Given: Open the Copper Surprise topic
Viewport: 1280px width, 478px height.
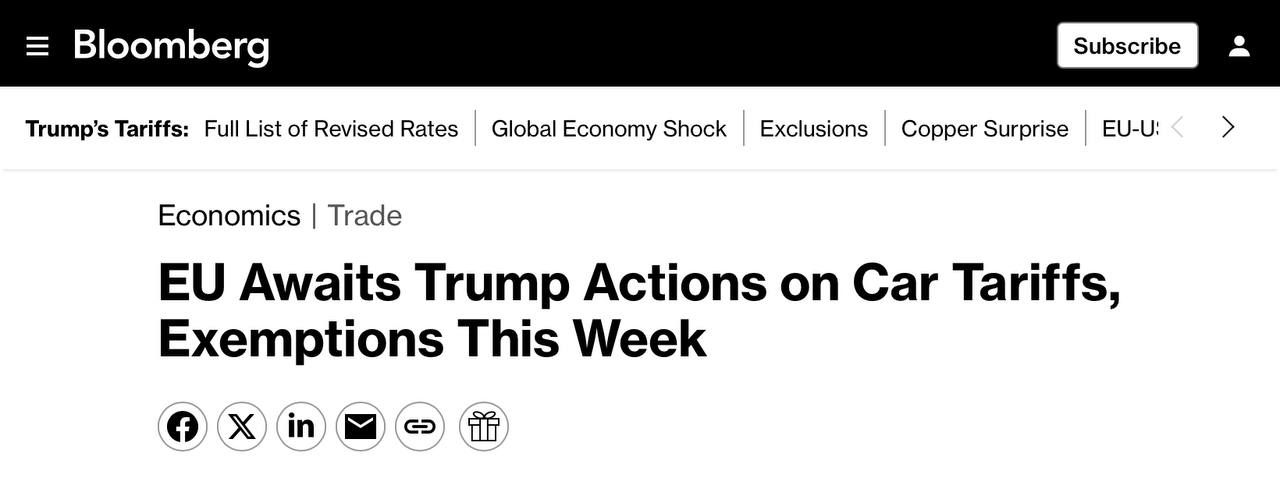Looking at the screenshot, I should coord(985,129).
